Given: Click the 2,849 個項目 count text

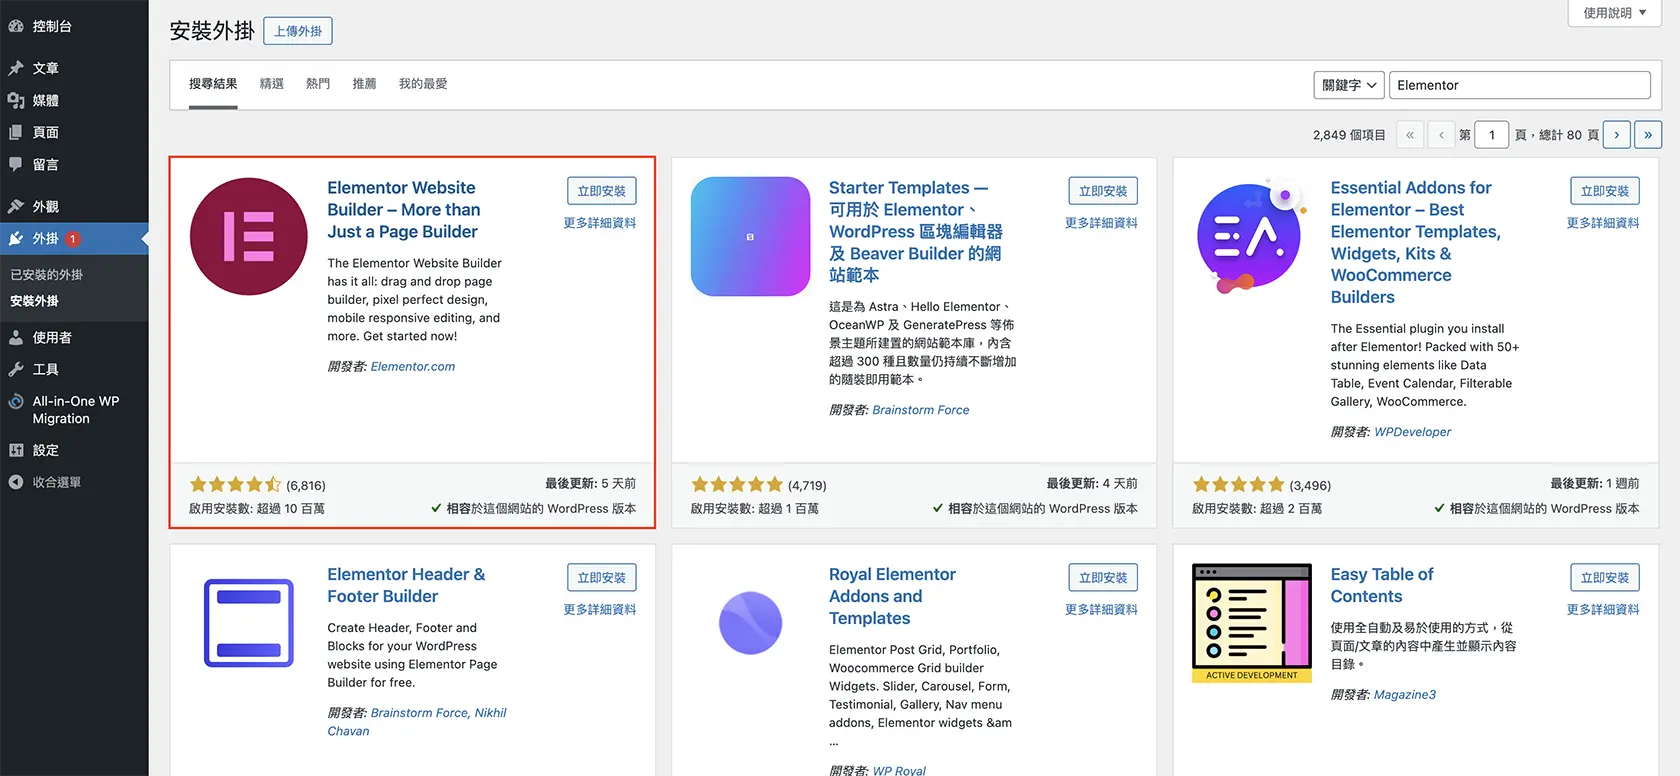Looking at the screenshot, I should [1349, 135].
